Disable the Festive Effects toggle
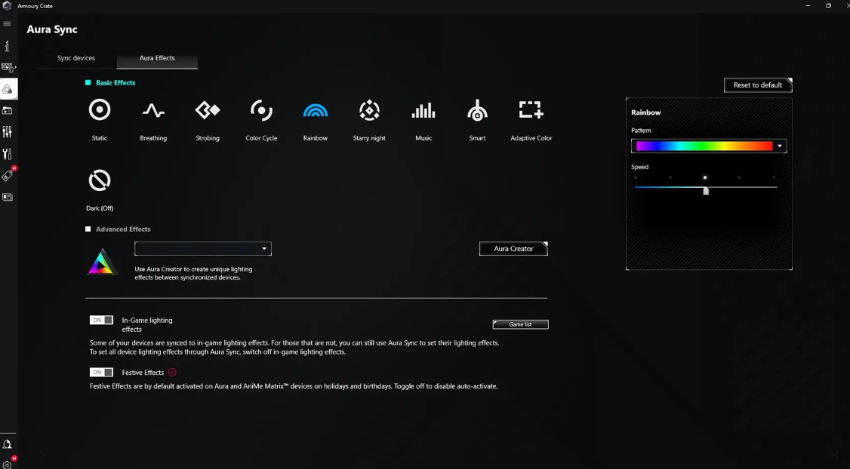This screenshot has width=850, height=469. 102,372
